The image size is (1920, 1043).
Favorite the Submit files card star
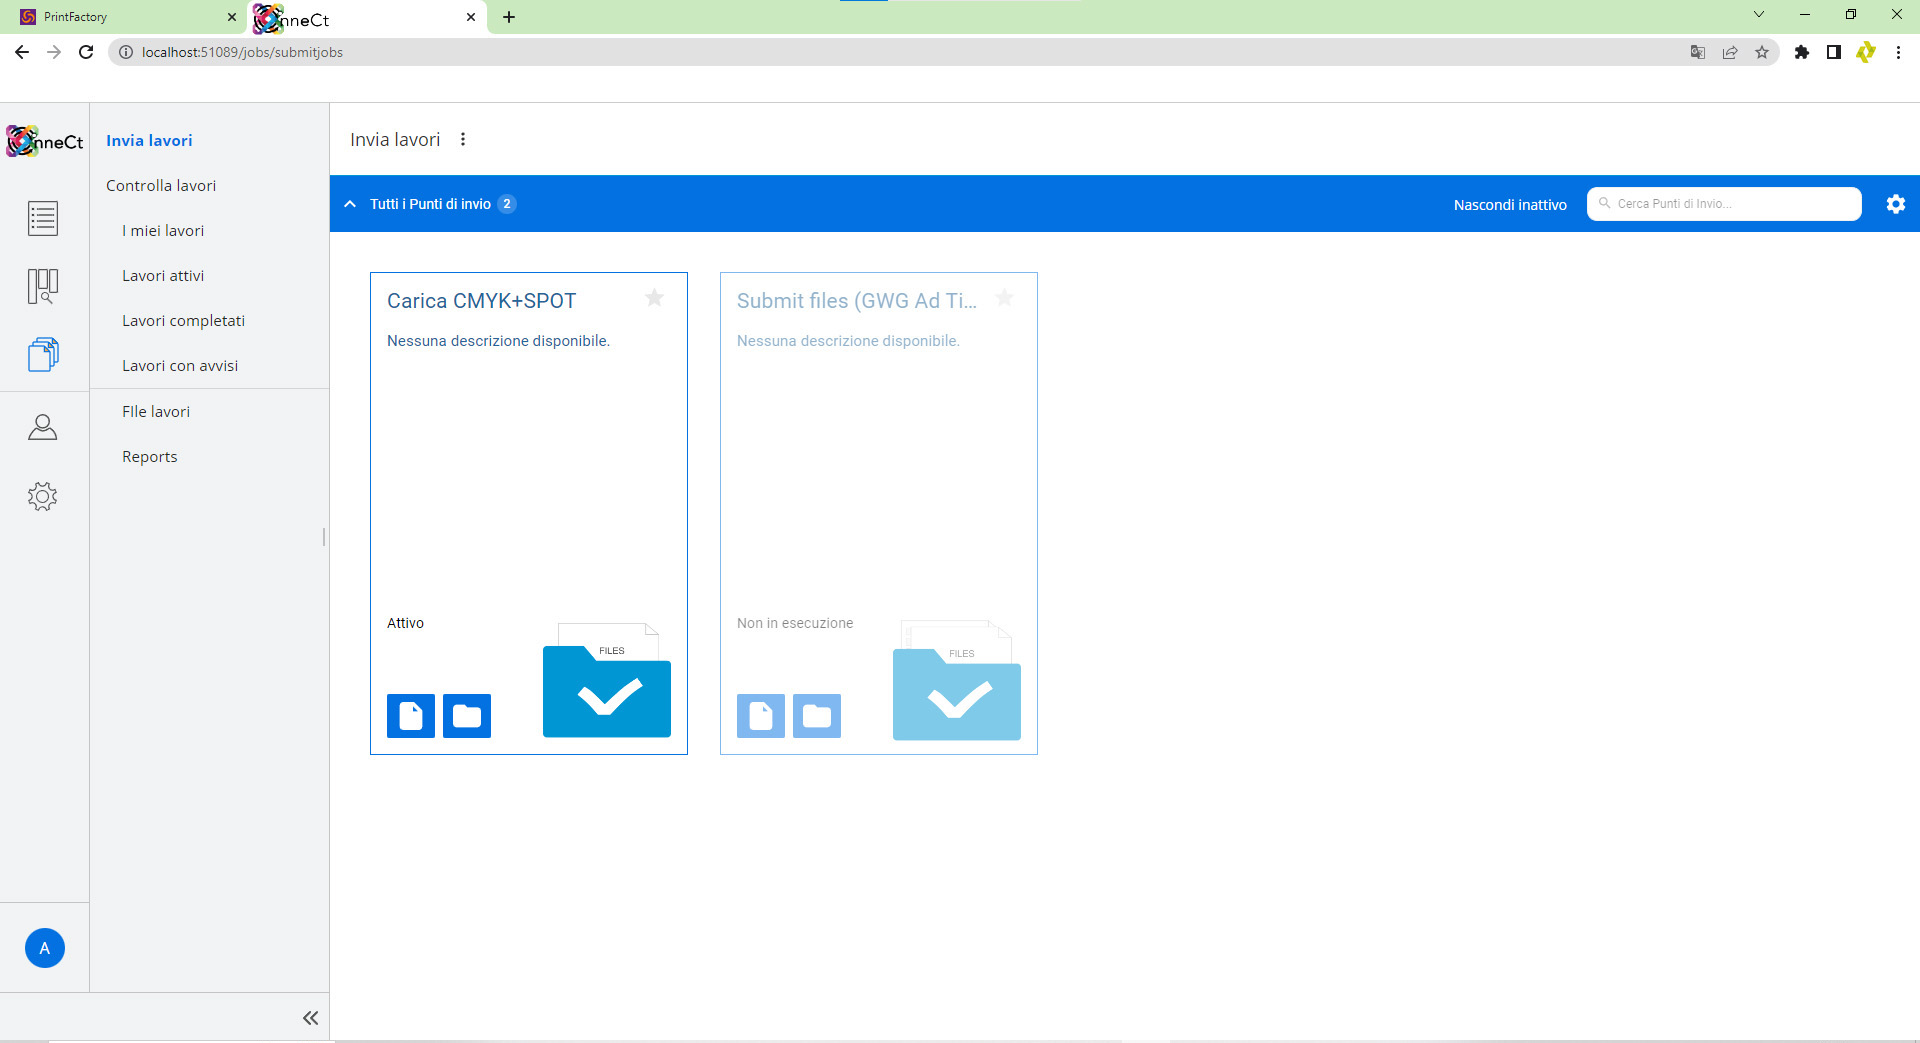pyautogui.click(x=1005, y=298)
